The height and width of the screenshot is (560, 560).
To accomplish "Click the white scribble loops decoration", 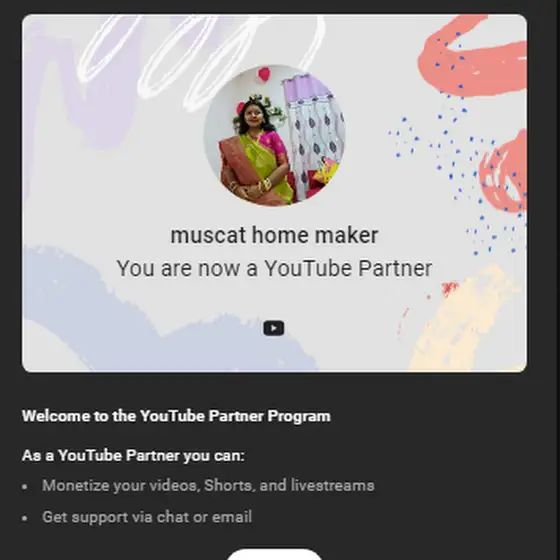I will tap(200, 59).
